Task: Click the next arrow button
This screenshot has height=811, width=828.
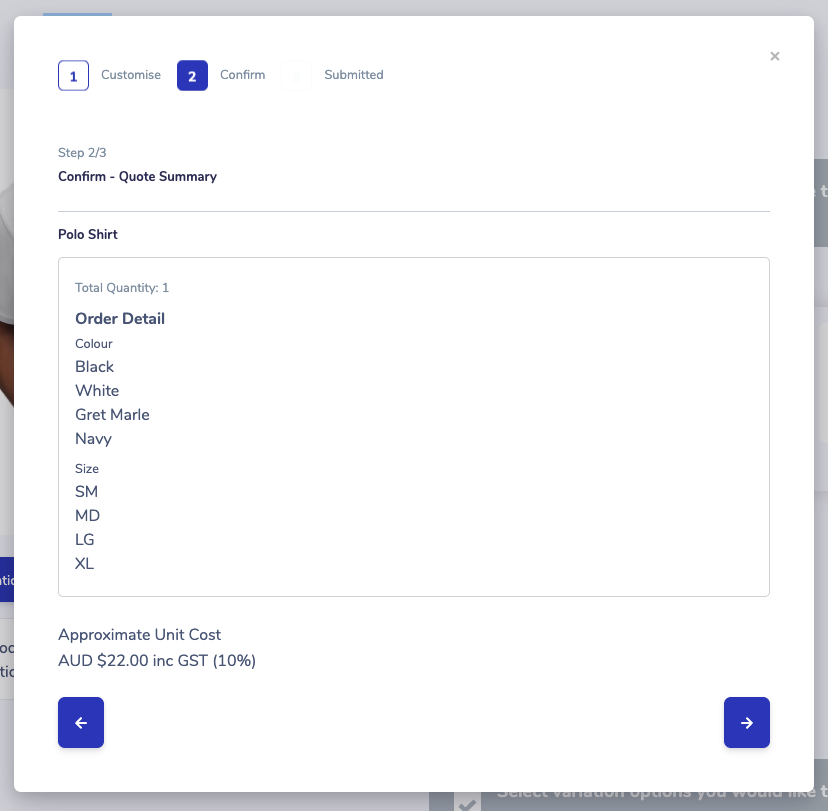Action: click(746, 723)
